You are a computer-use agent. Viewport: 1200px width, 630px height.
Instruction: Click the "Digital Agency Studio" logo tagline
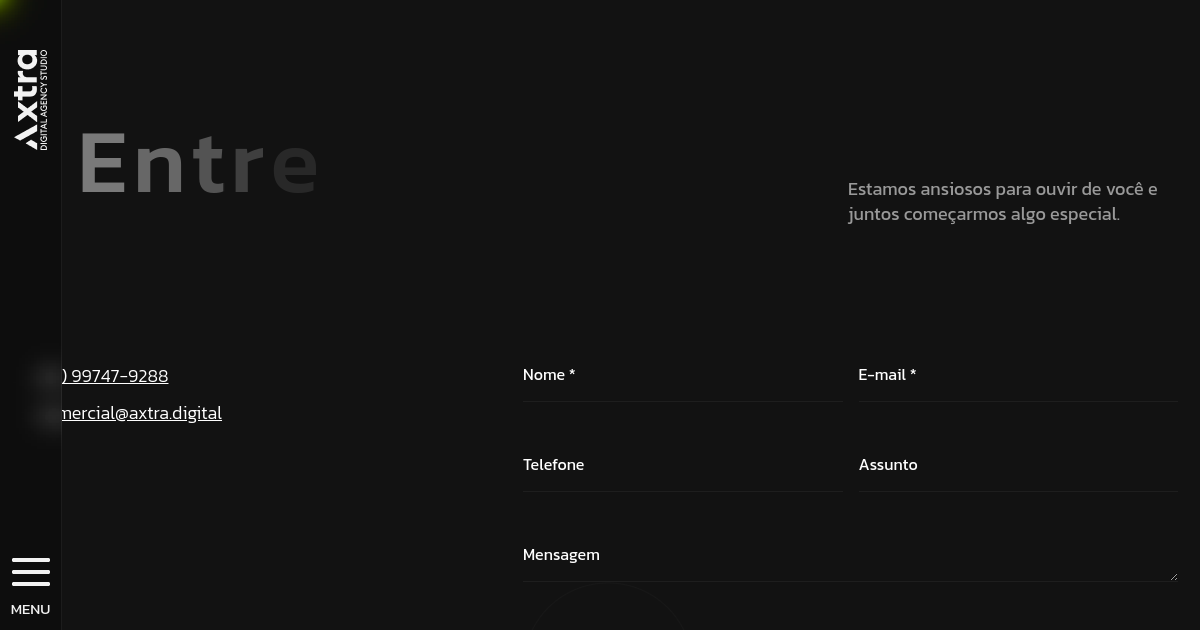pyautogui.click(x=44, y=100)
